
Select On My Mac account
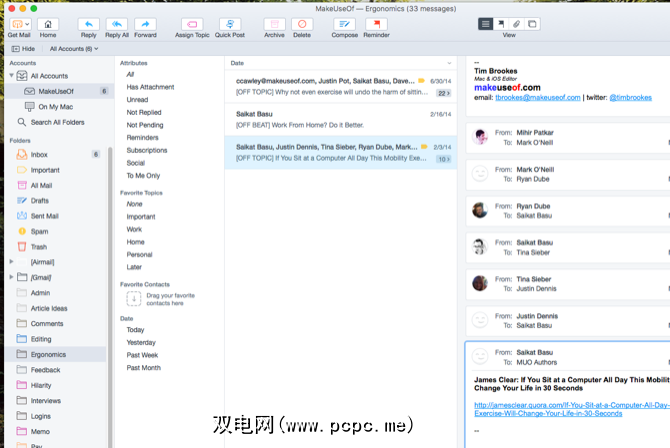coord(59,106)
